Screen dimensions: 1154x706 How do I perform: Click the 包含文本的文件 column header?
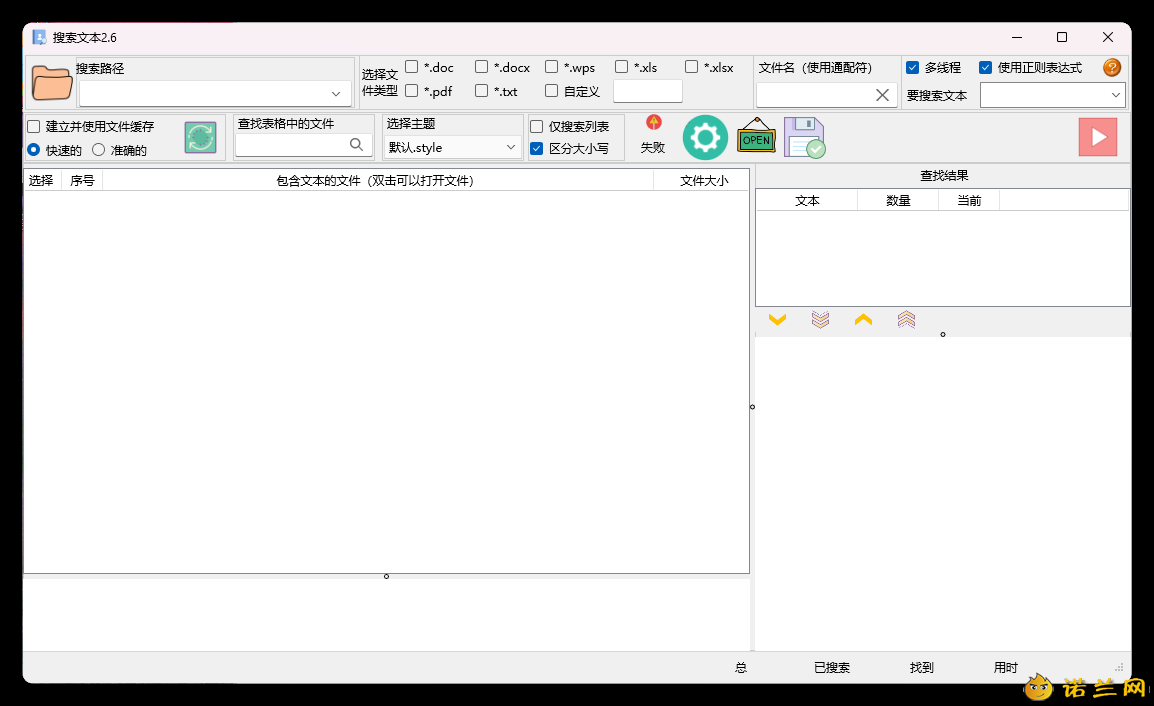(x=377, y=180)
